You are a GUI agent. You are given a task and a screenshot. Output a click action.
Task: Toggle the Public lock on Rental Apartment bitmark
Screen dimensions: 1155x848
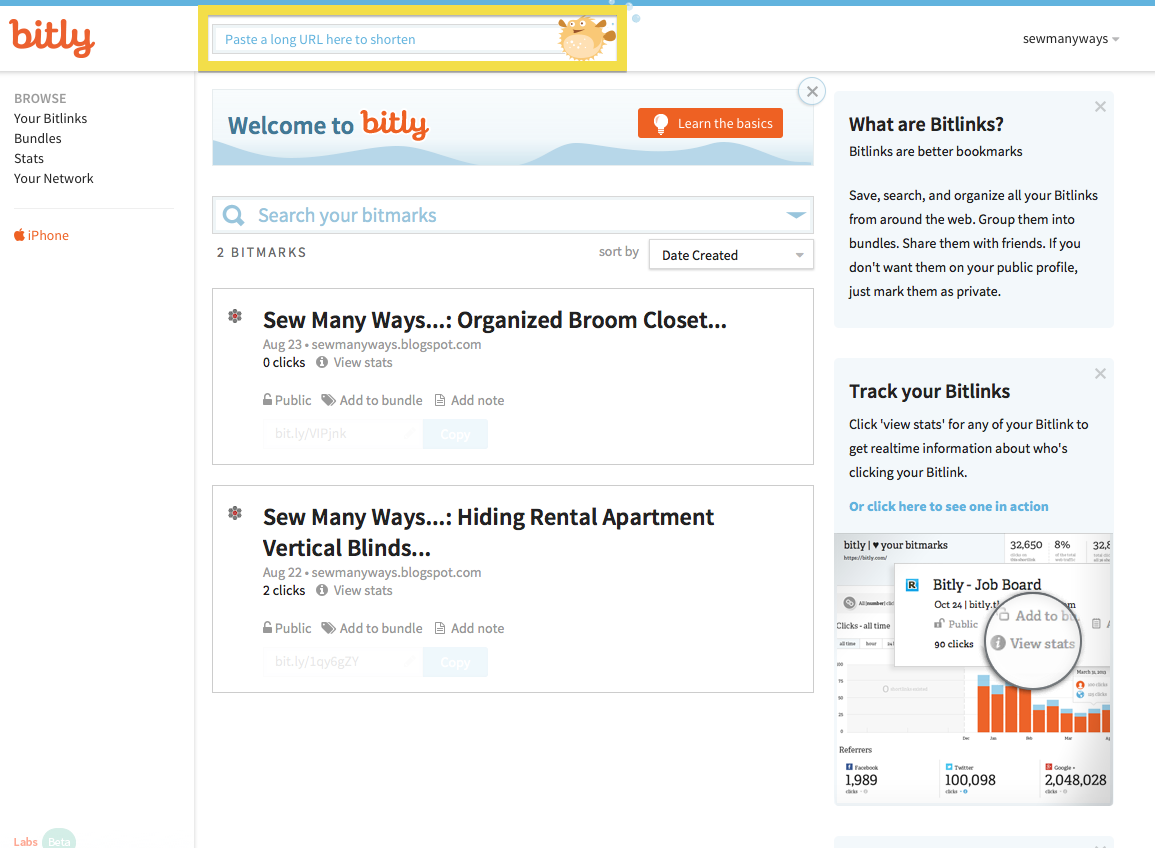[x=287, y=628]
